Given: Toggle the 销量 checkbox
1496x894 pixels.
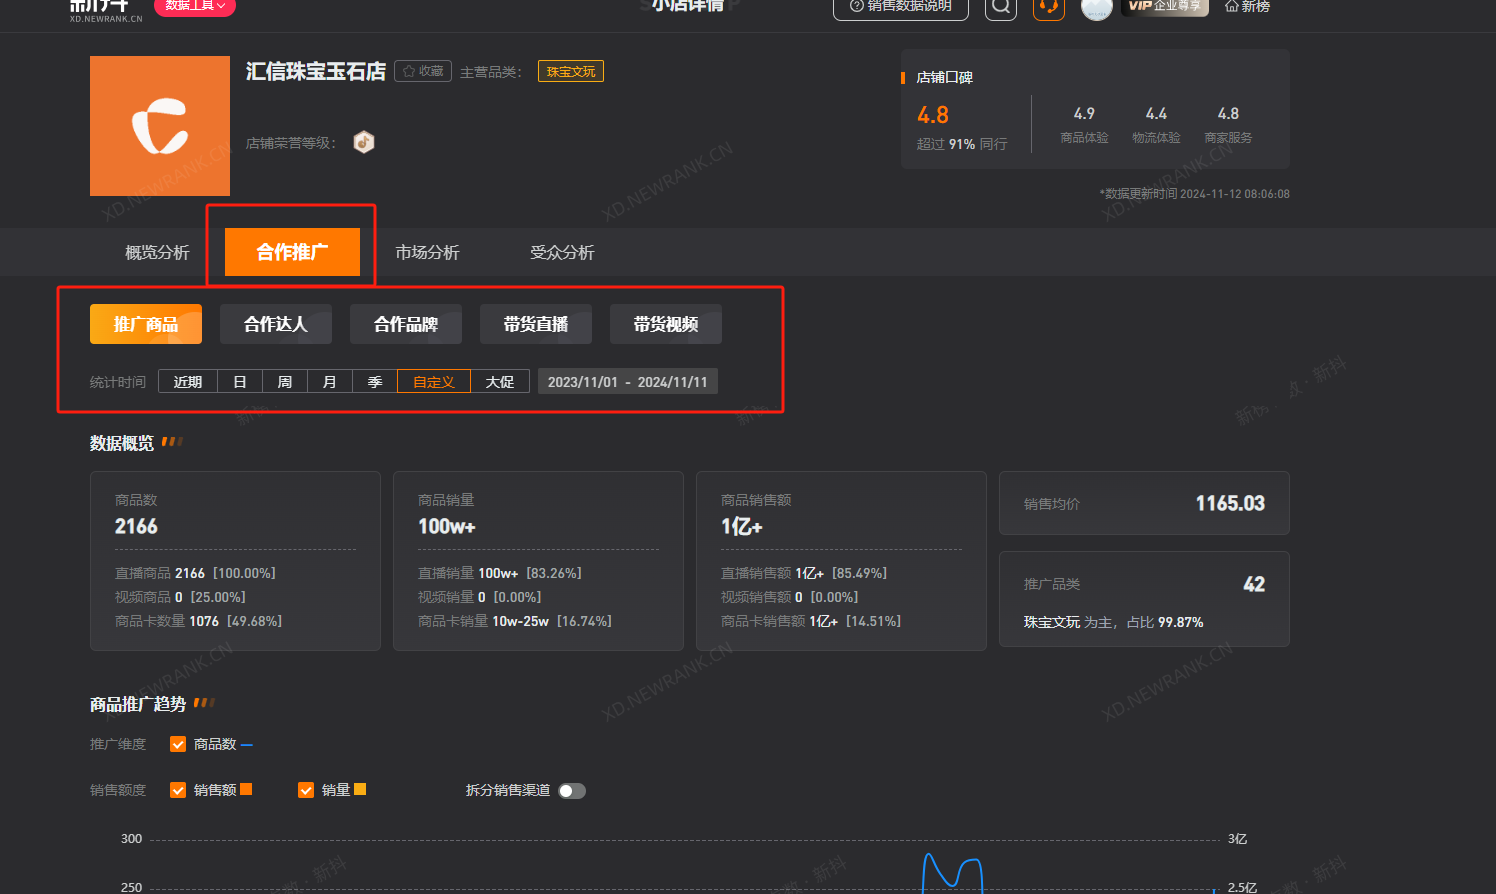Looking at the screenshot, I should pyautogui.click(x=306, y=790).
